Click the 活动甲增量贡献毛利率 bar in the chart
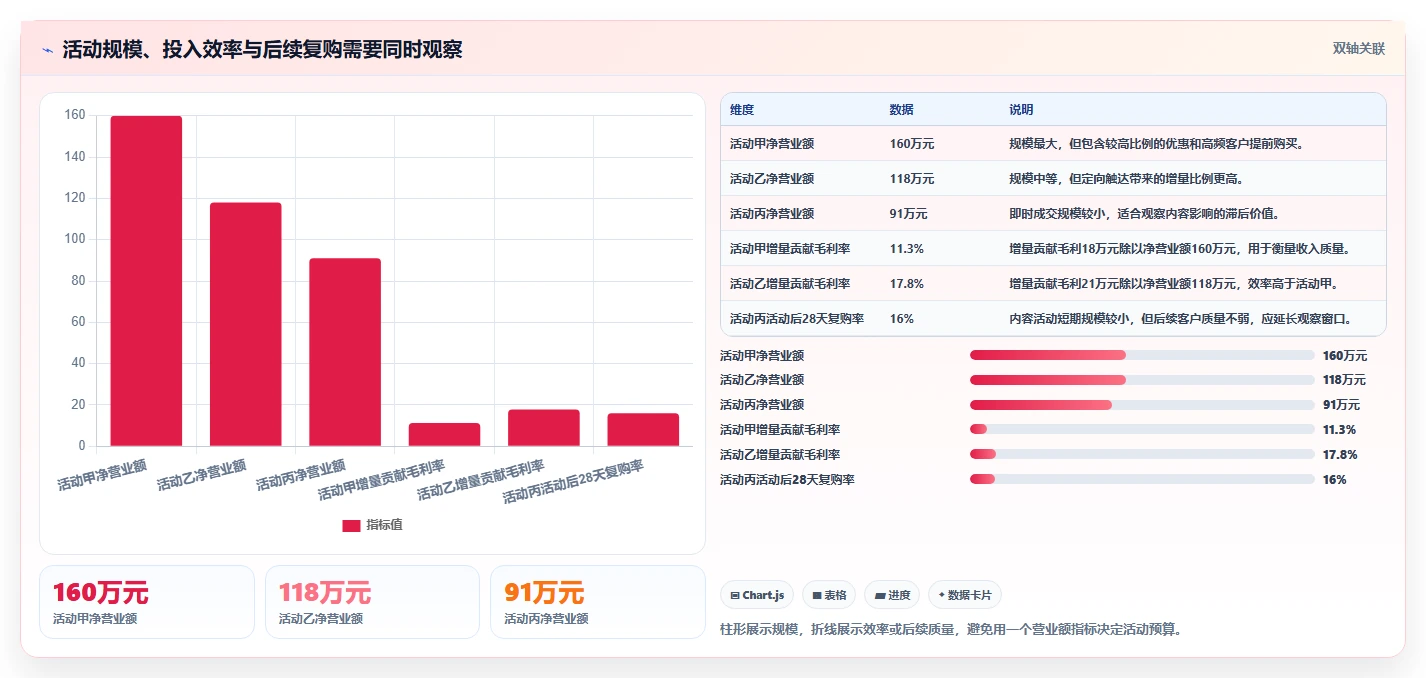The width and height of the screenshot is (1426, 678). click(x=444, y=434)
